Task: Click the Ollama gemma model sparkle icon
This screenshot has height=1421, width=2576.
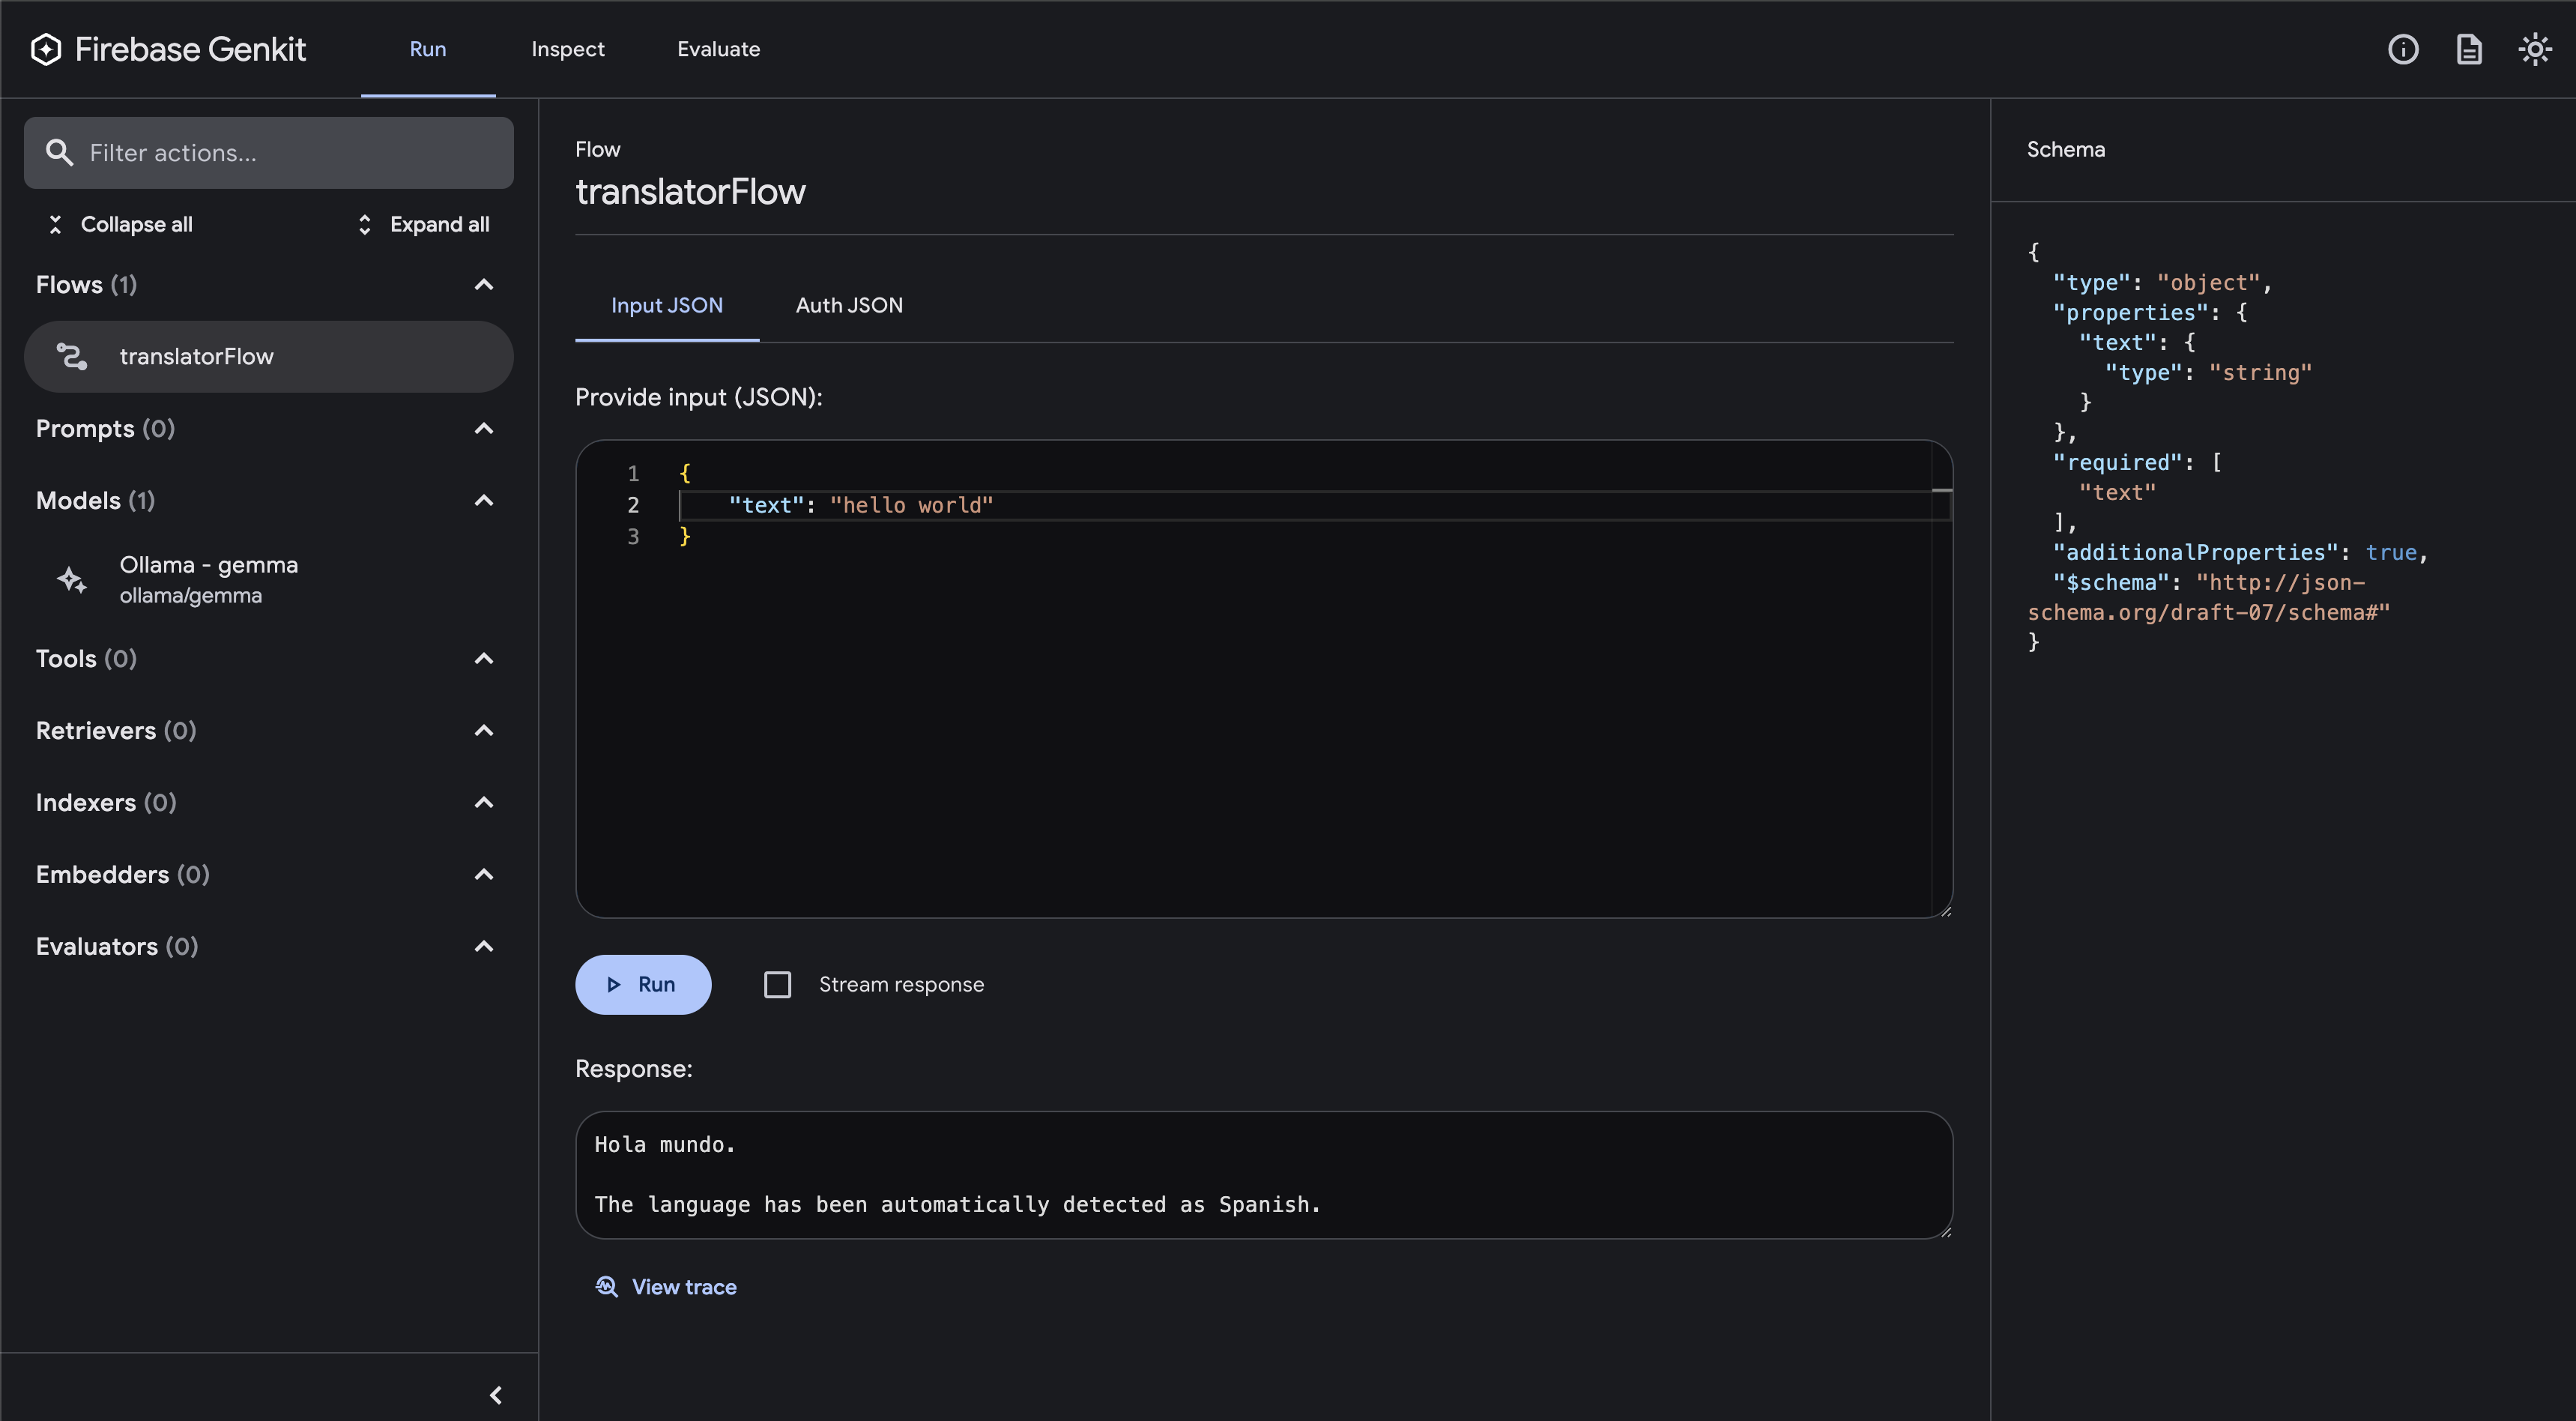Action: 71,580
